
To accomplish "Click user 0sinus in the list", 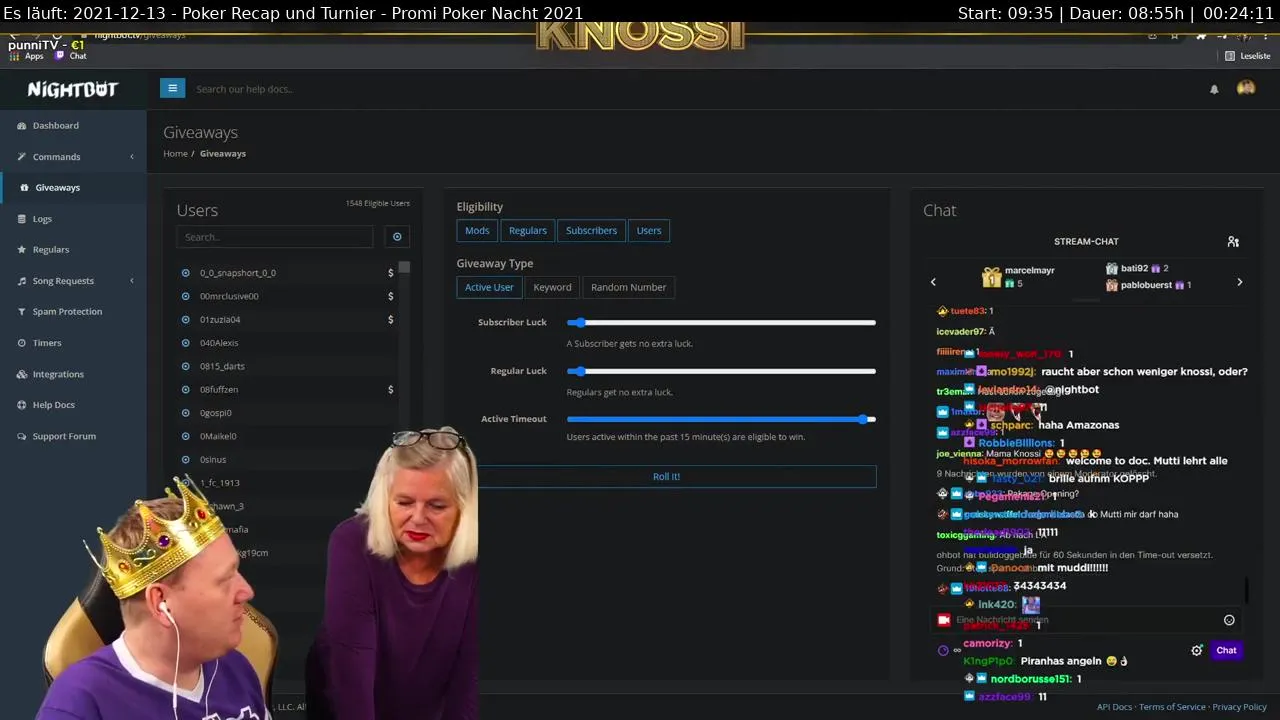I will (213, 459).
